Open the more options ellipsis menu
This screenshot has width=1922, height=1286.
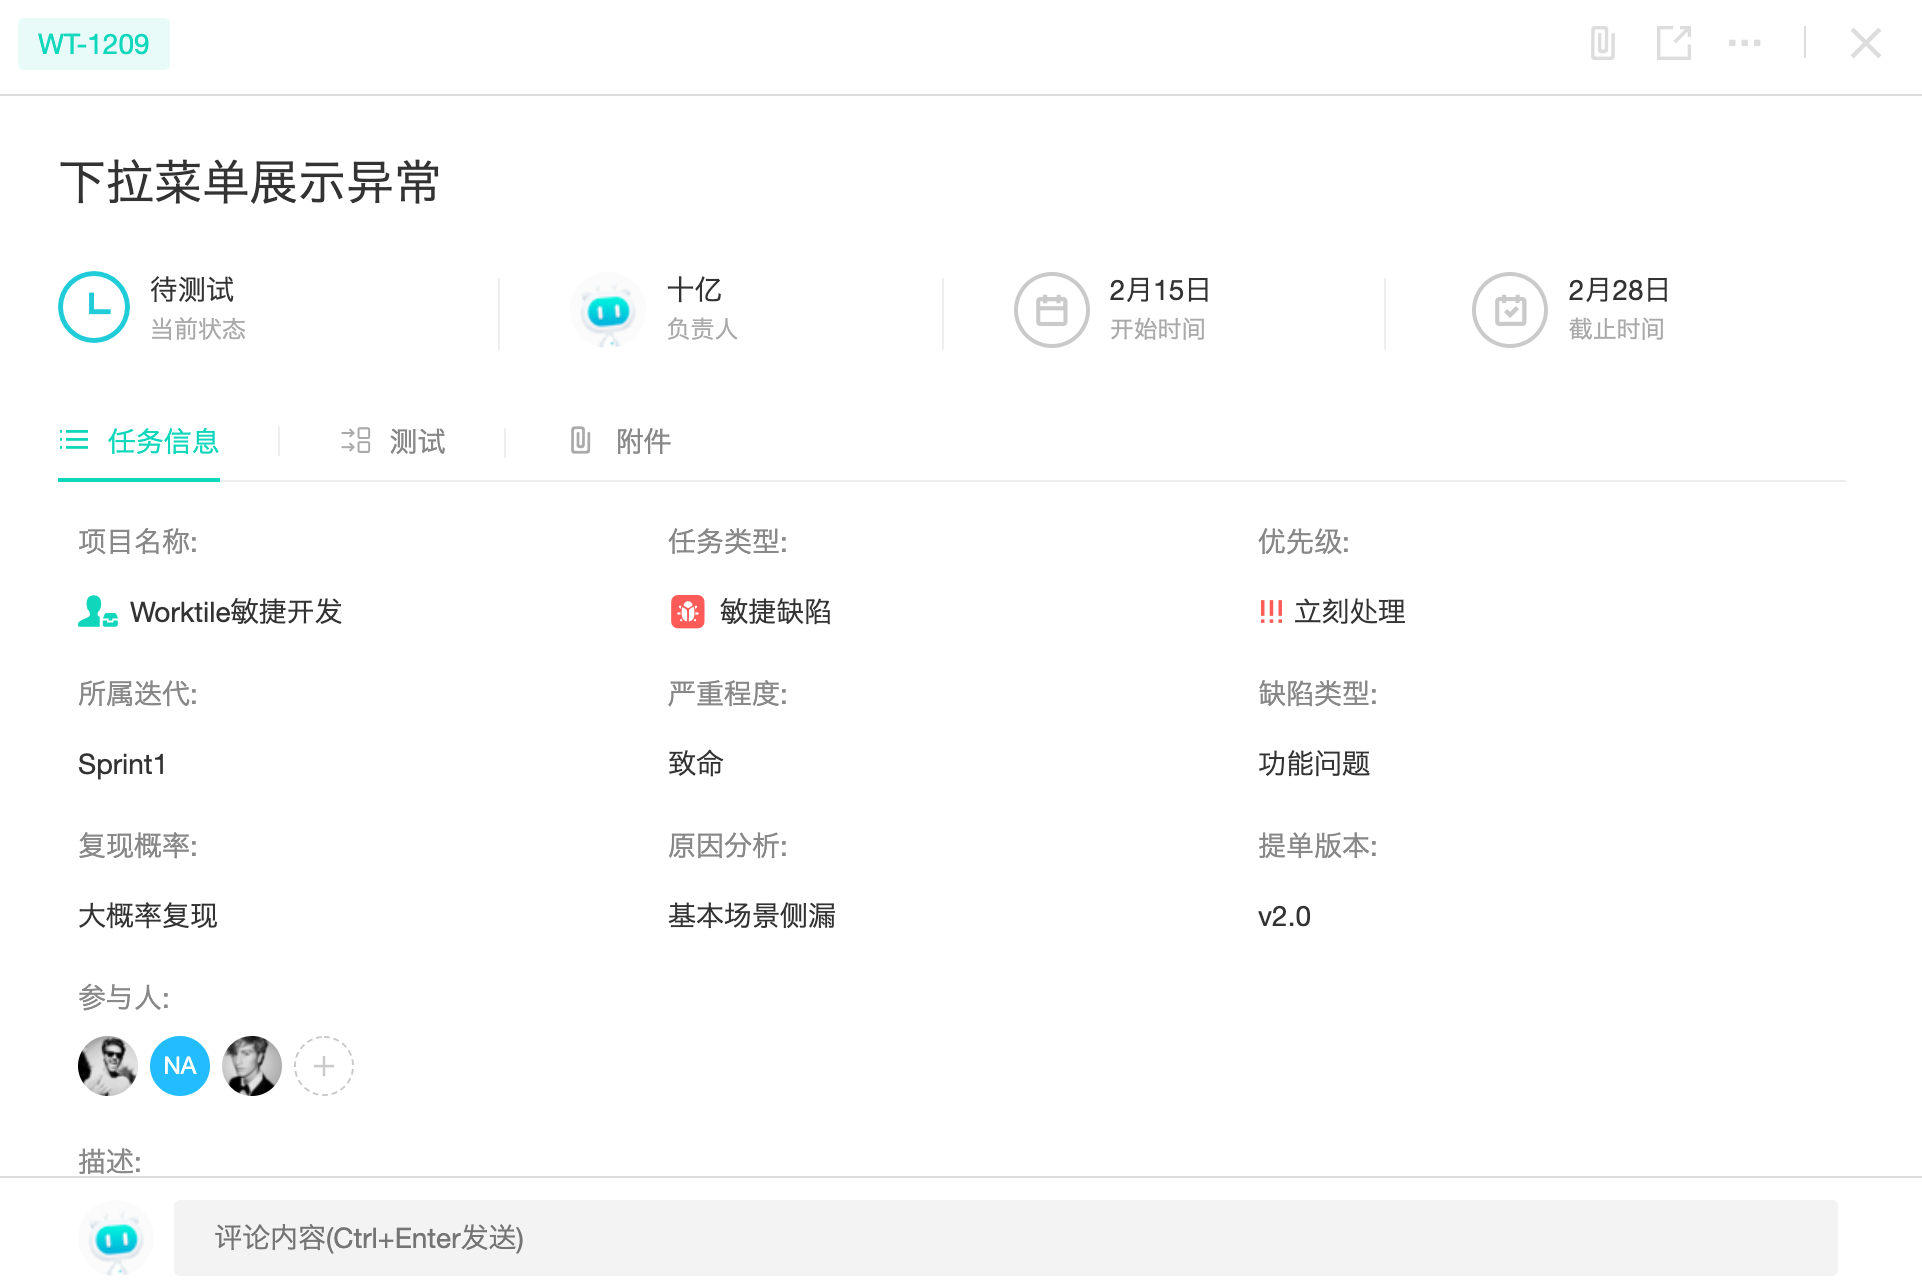(x=1744, y=44)
